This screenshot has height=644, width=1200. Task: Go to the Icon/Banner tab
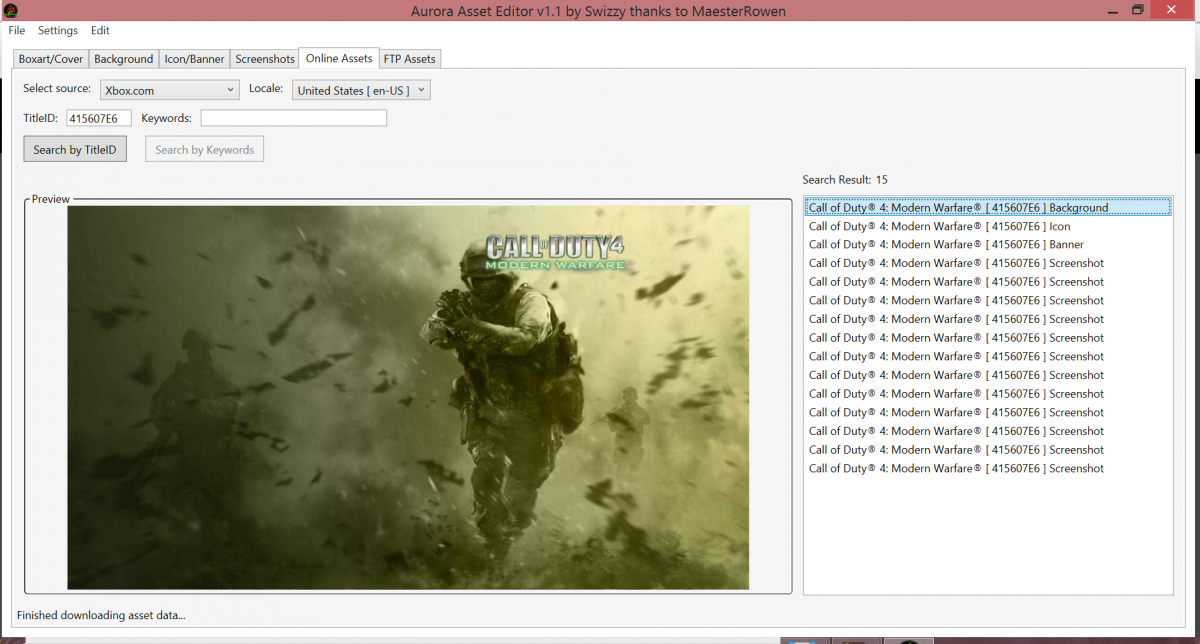click(x=194, y=59)
